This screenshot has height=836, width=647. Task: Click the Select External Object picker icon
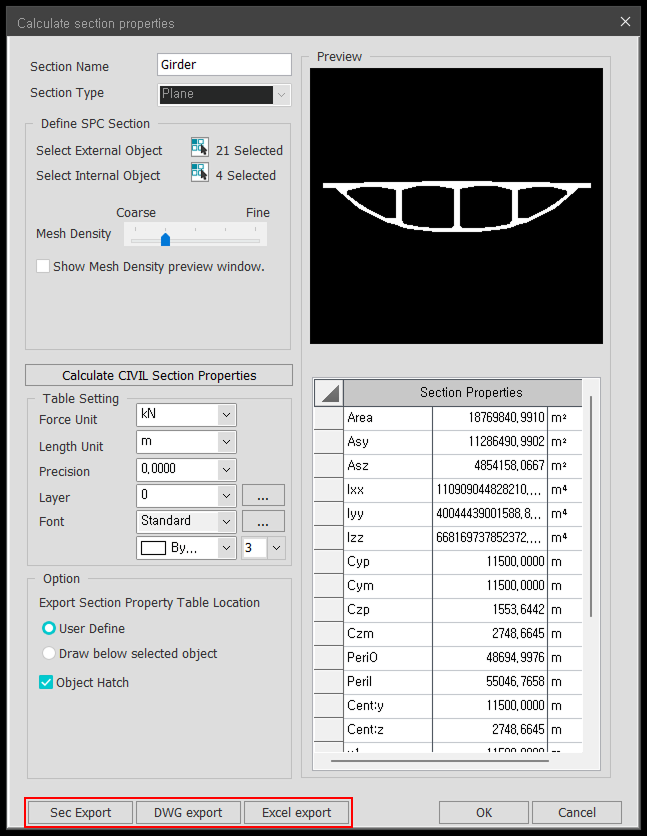point(200,147)
